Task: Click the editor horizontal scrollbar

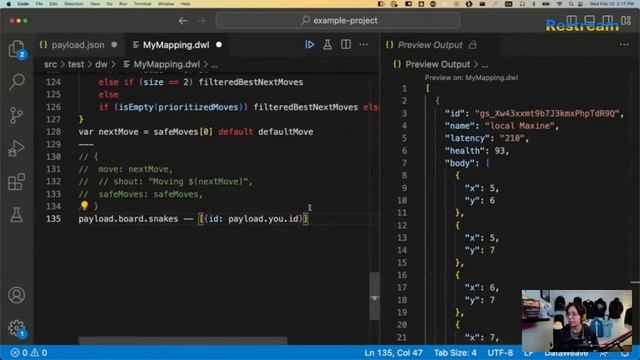Action: coord(183,340)
